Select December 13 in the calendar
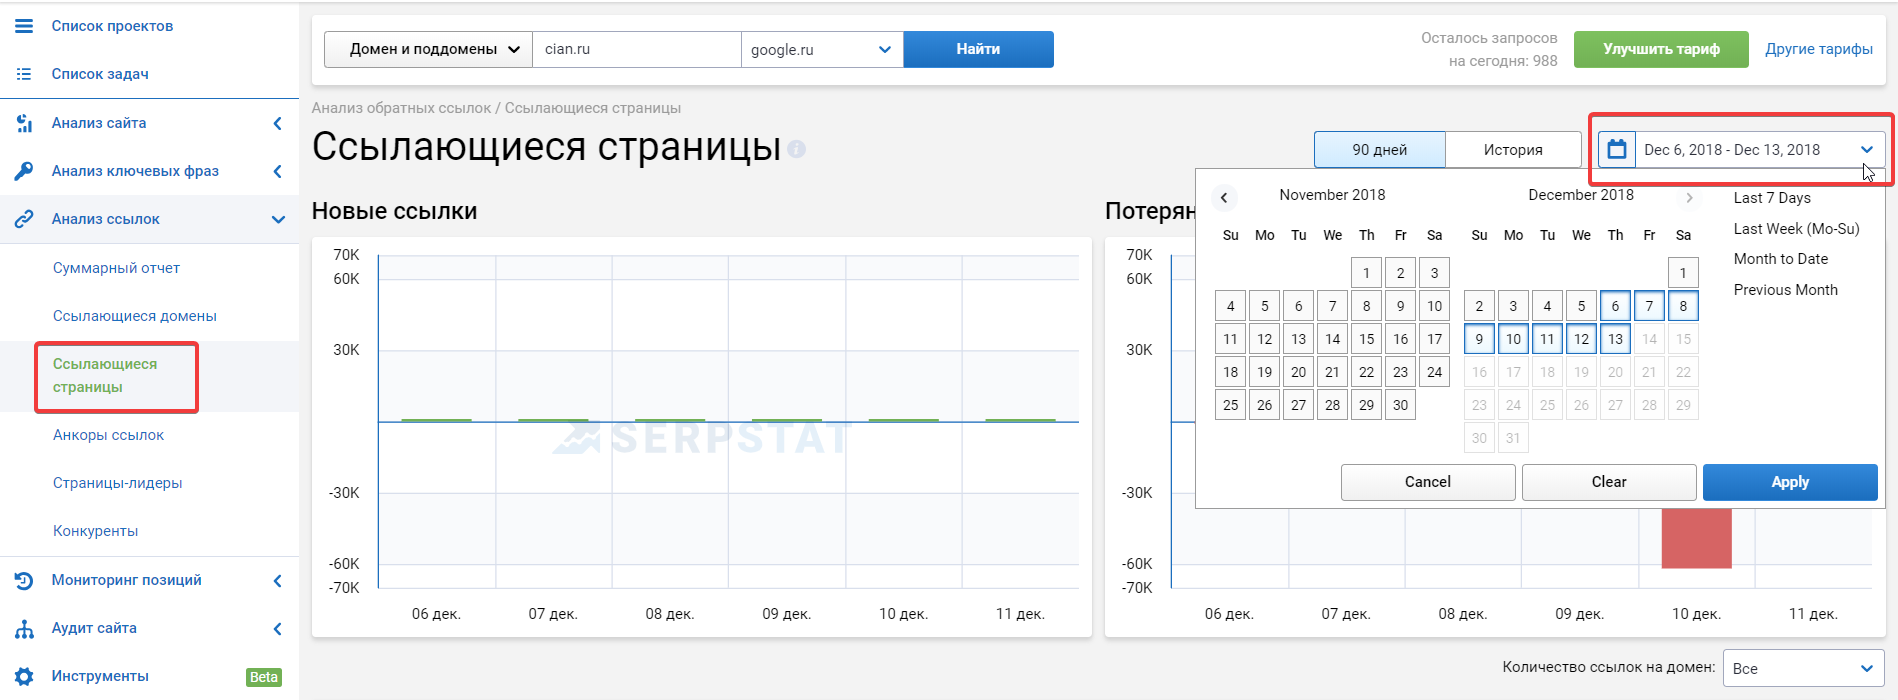This screenshot has height=700, width=1898. click(x=1615, y=339)
